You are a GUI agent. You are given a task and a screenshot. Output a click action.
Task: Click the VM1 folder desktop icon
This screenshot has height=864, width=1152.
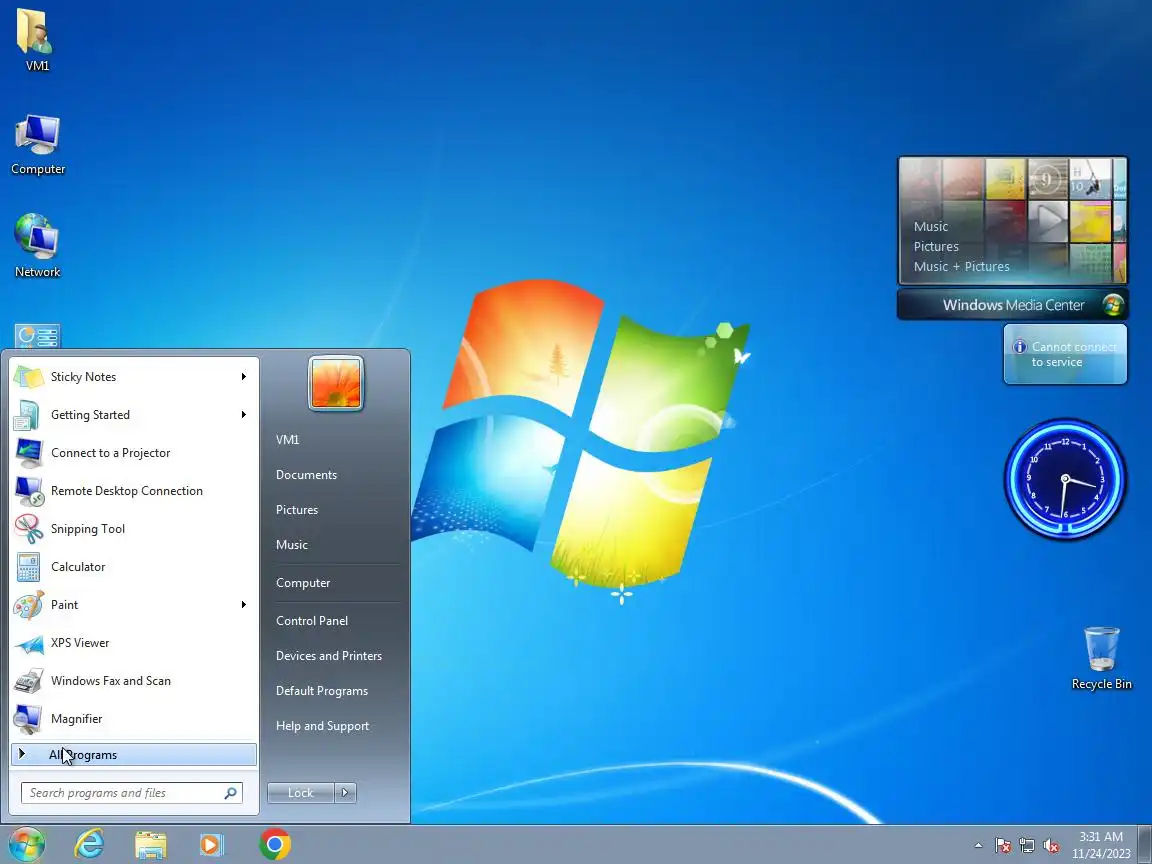click(x=37, y=38)
